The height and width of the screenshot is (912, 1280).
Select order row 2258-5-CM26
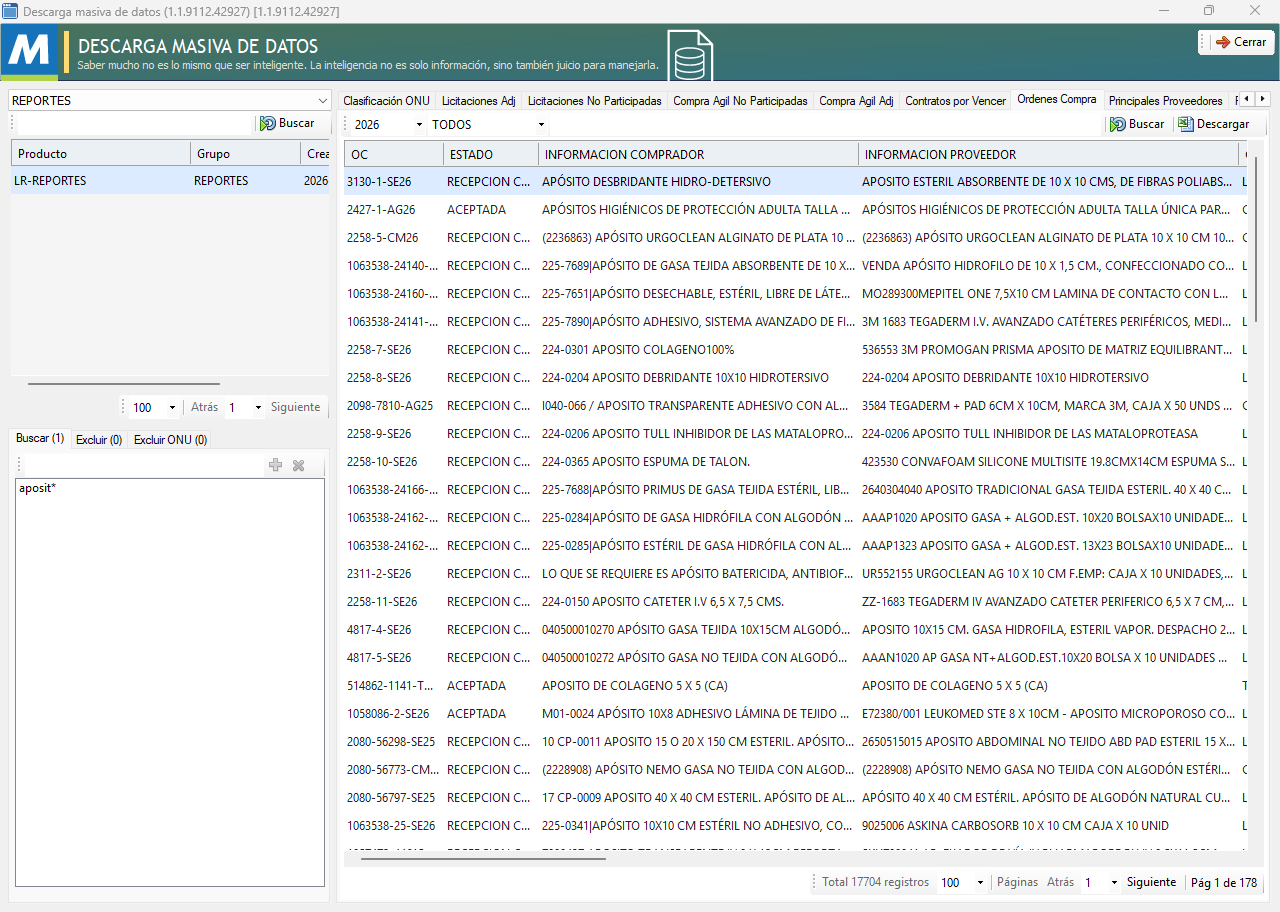pos(795,238)
